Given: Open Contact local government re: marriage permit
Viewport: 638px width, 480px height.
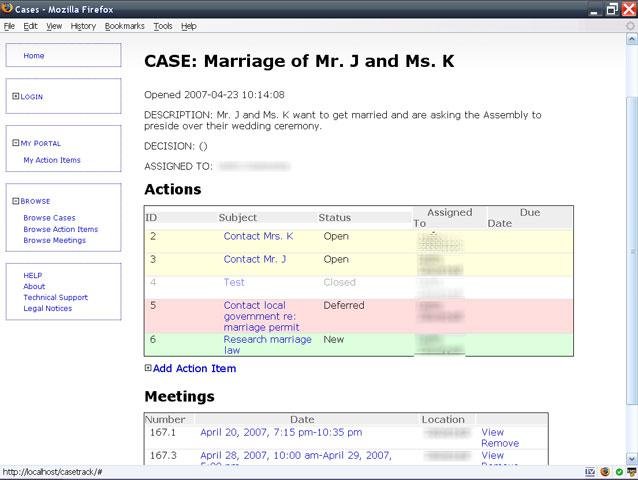Looking at the screenshot, I should [261, 316].
